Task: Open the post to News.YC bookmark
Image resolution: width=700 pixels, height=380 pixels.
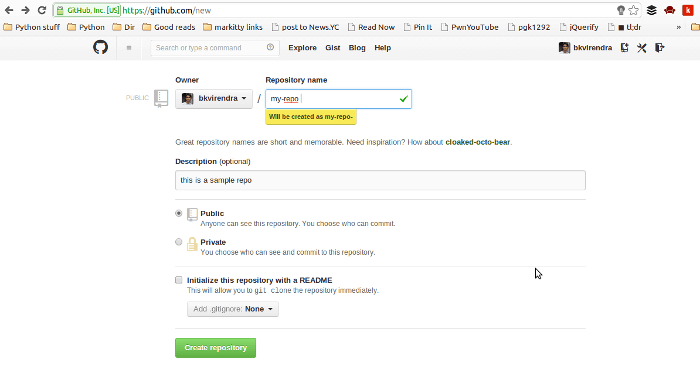Action: coord(305,27)
